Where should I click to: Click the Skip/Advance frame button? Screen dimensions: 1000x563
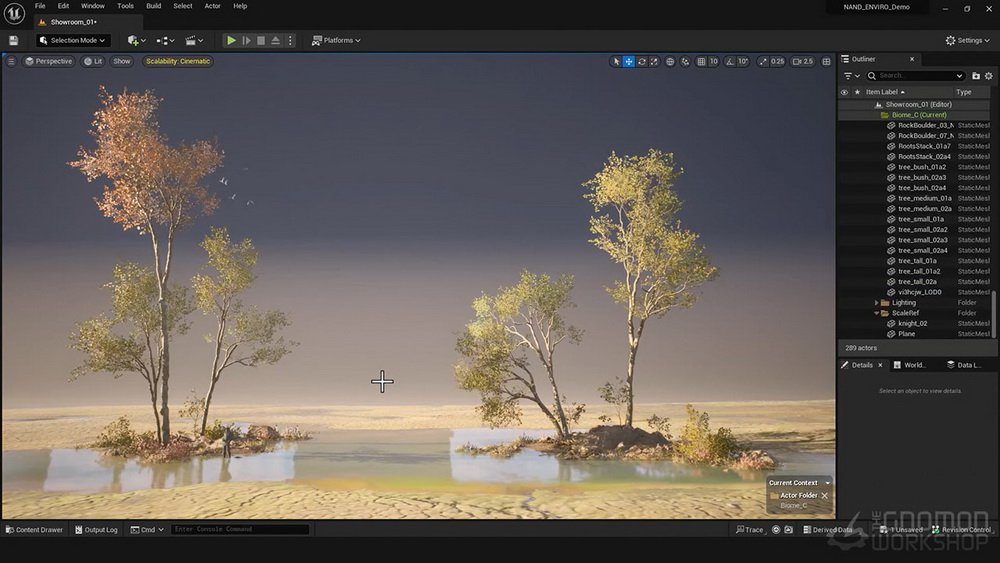(x=246, y=40)
